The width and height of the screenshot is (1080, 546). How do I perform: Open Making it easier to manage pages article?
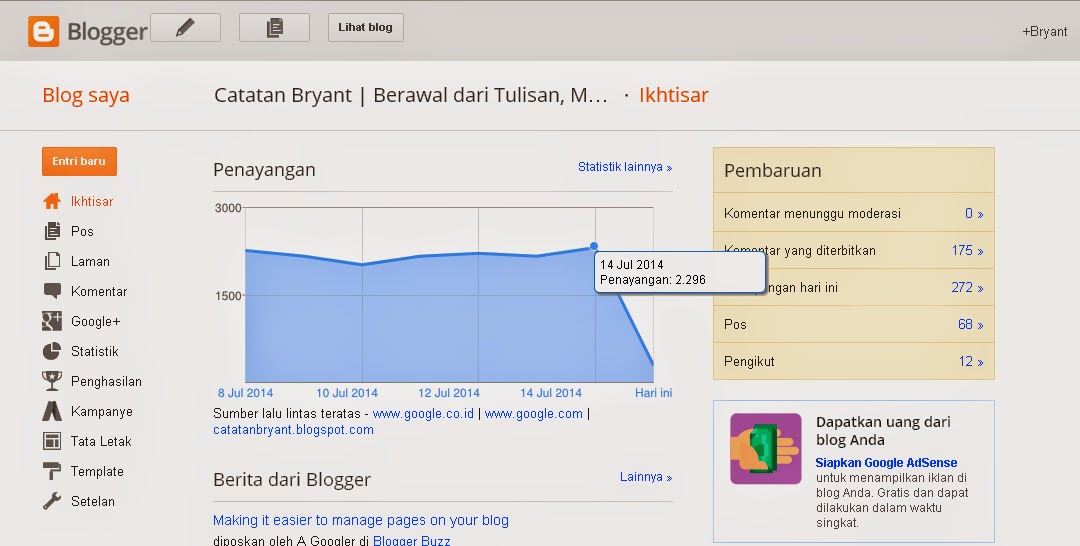(x=361, y=520)
